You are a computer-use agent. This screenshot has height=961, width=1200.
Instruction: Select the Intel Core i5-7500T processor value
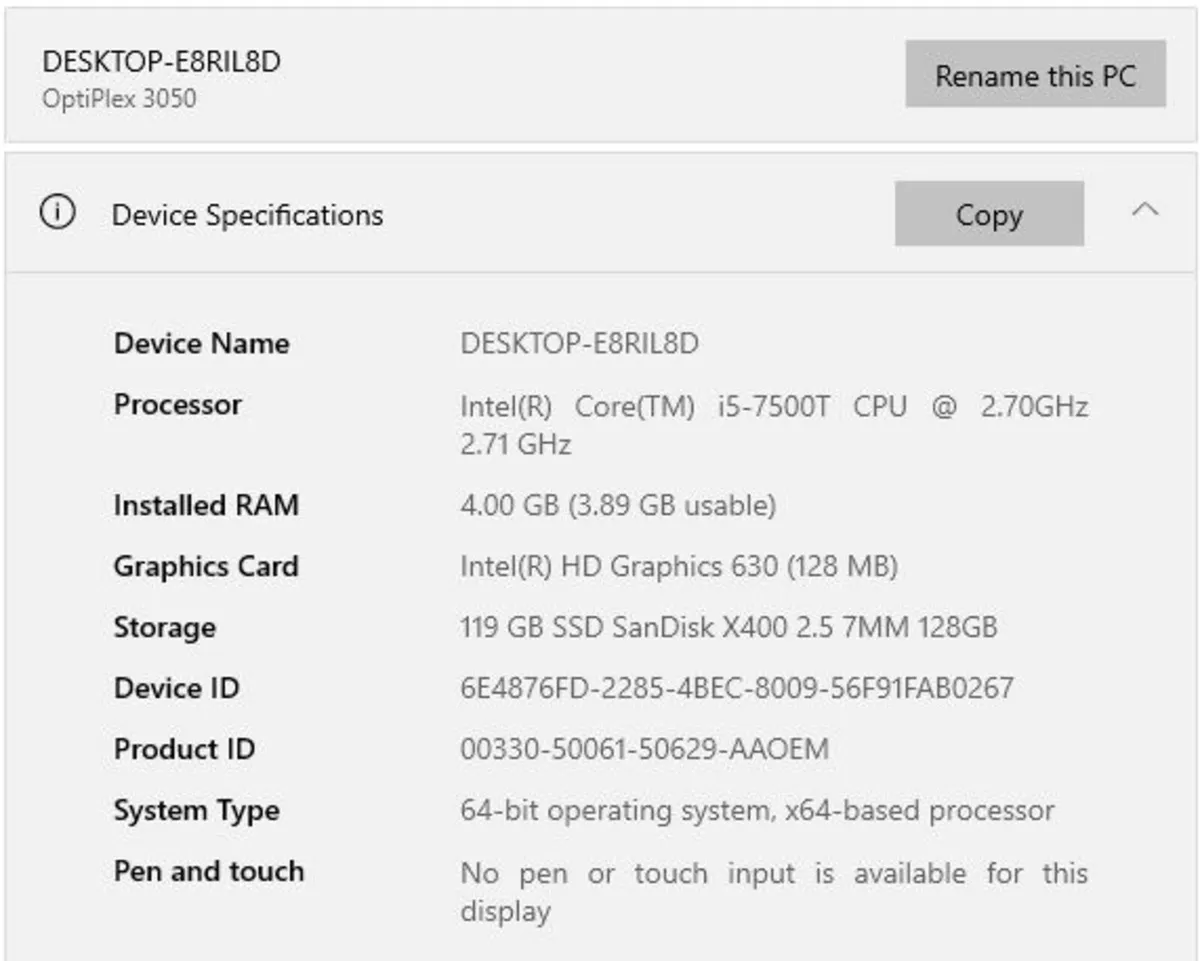774,425
